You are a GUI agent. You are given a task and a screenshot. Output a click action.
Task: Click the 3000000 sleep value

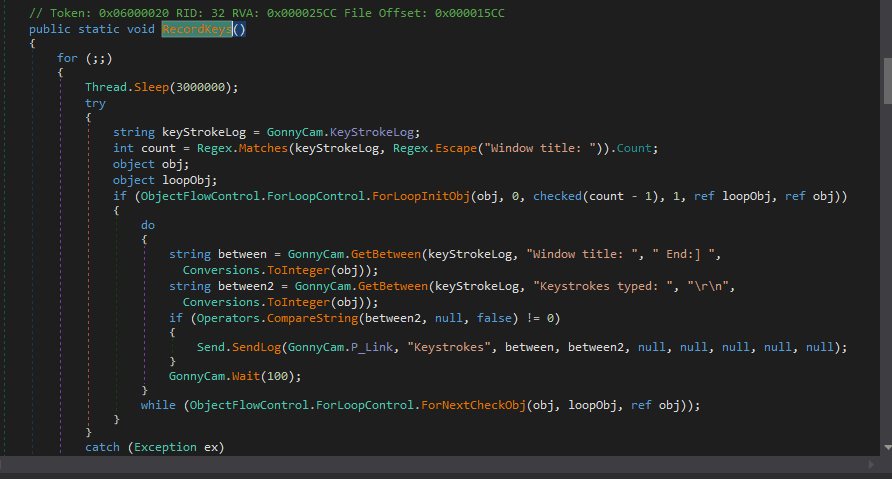(x=201, y=87)
